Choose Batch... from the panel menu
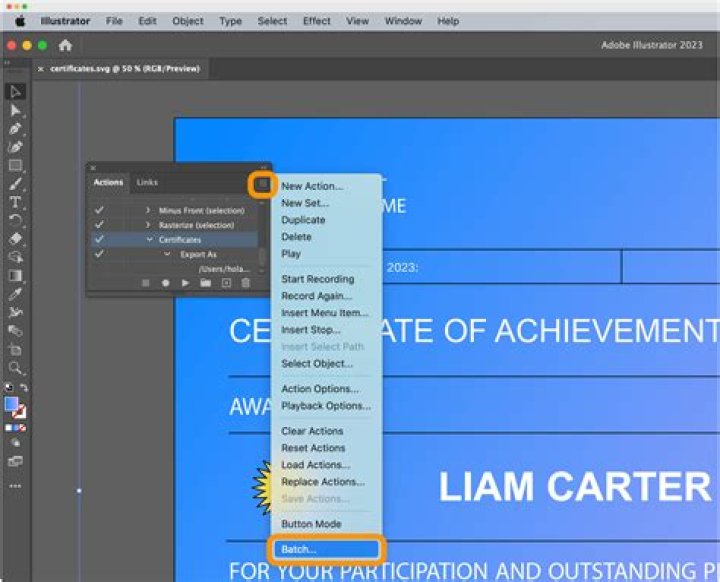720x582 pixels. tap(298, 549)
